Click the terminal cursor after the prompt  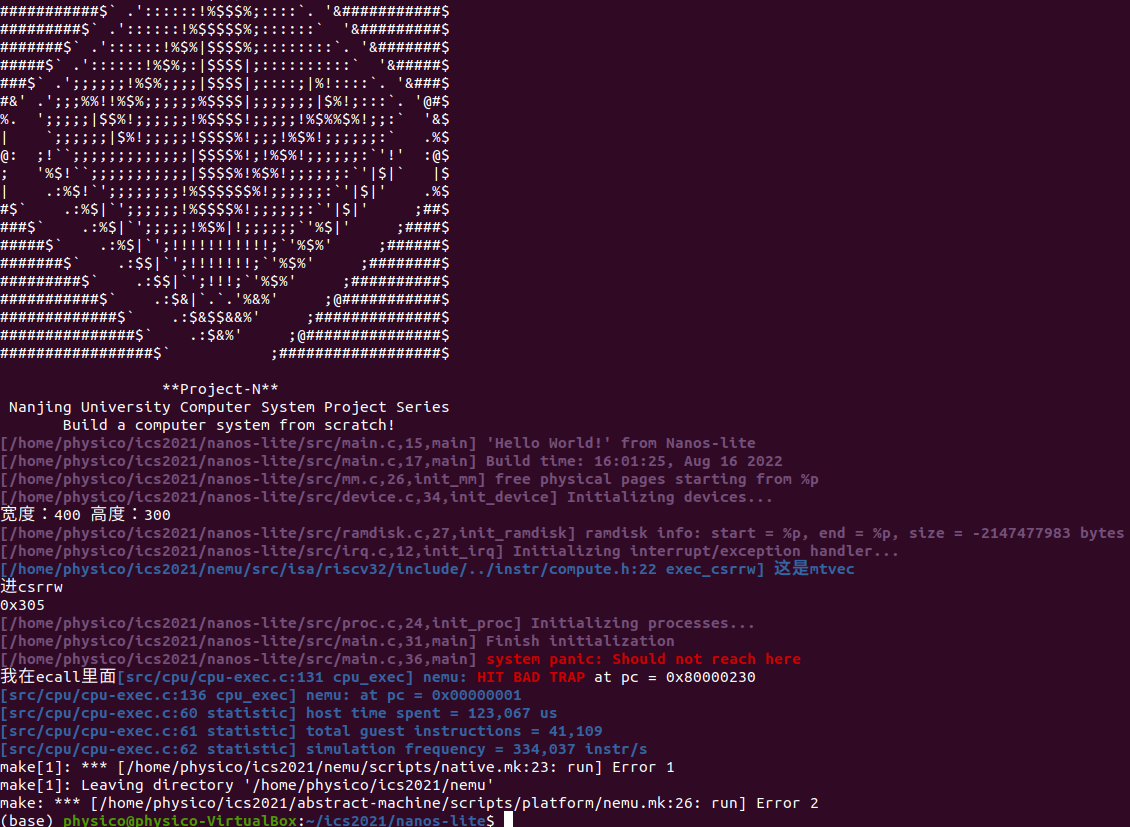point(508,820)
